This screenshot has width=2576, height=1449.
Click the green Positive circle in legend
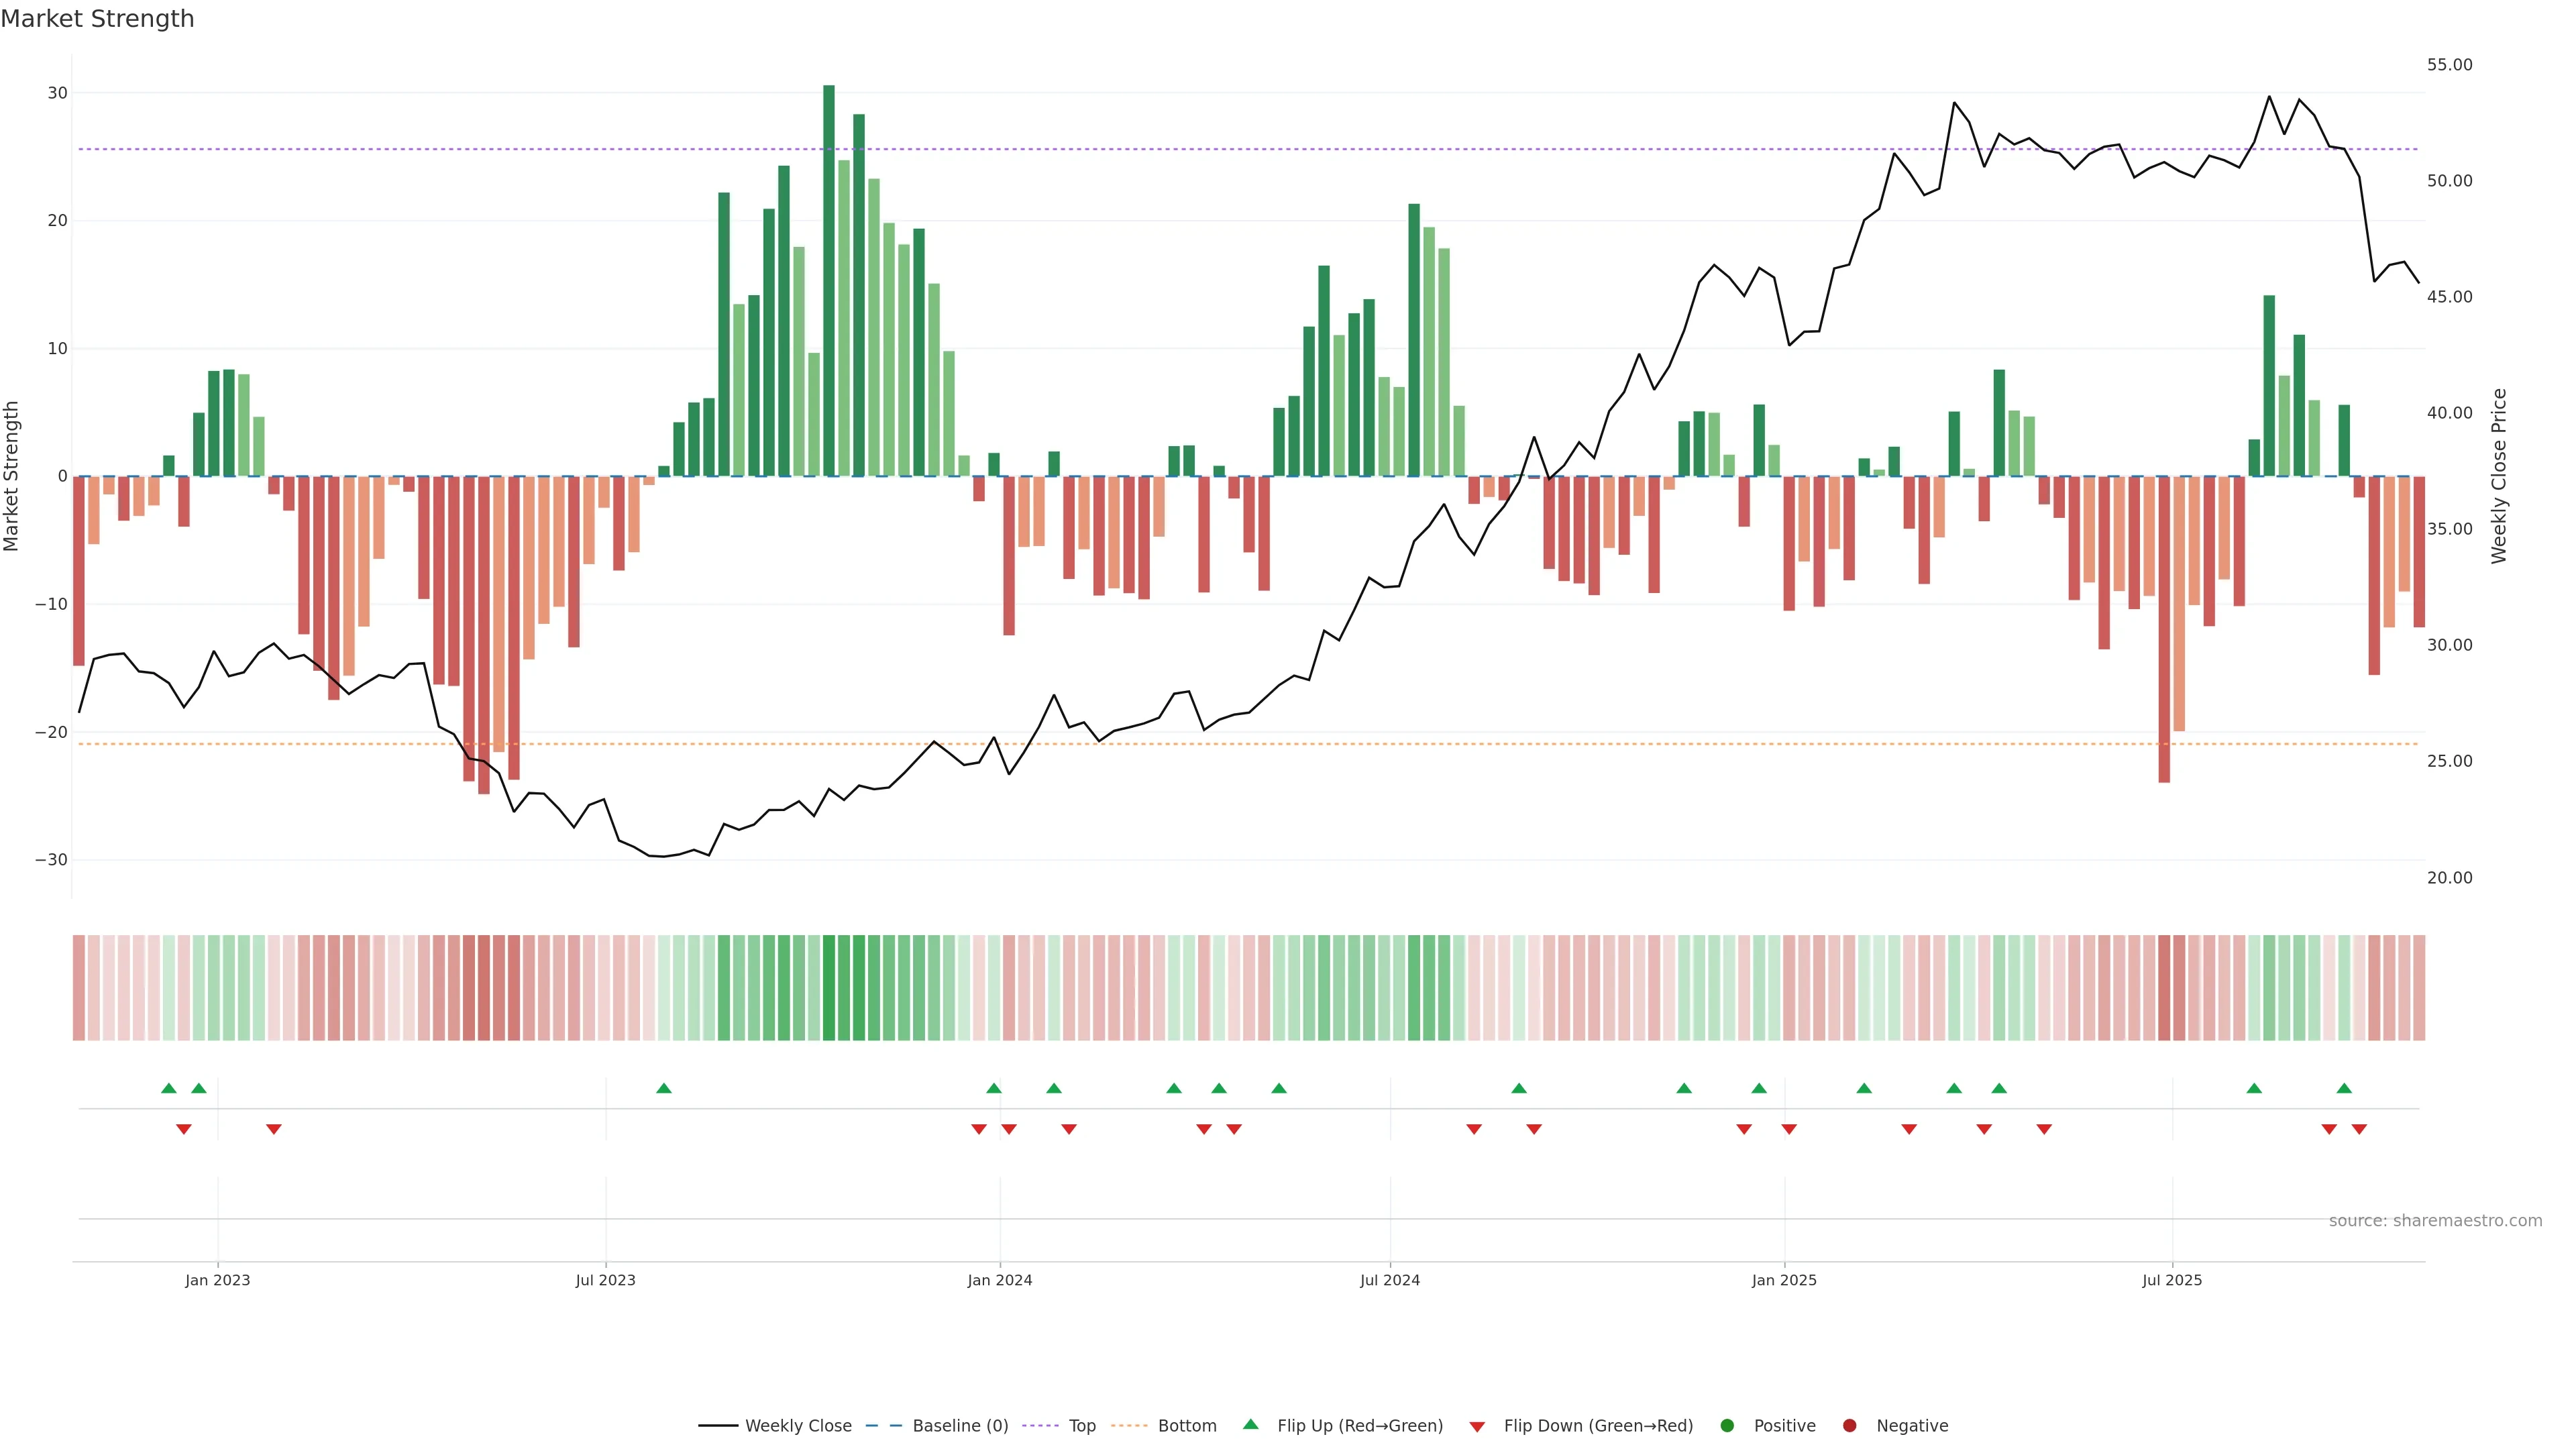[x=1727, y=1425]
